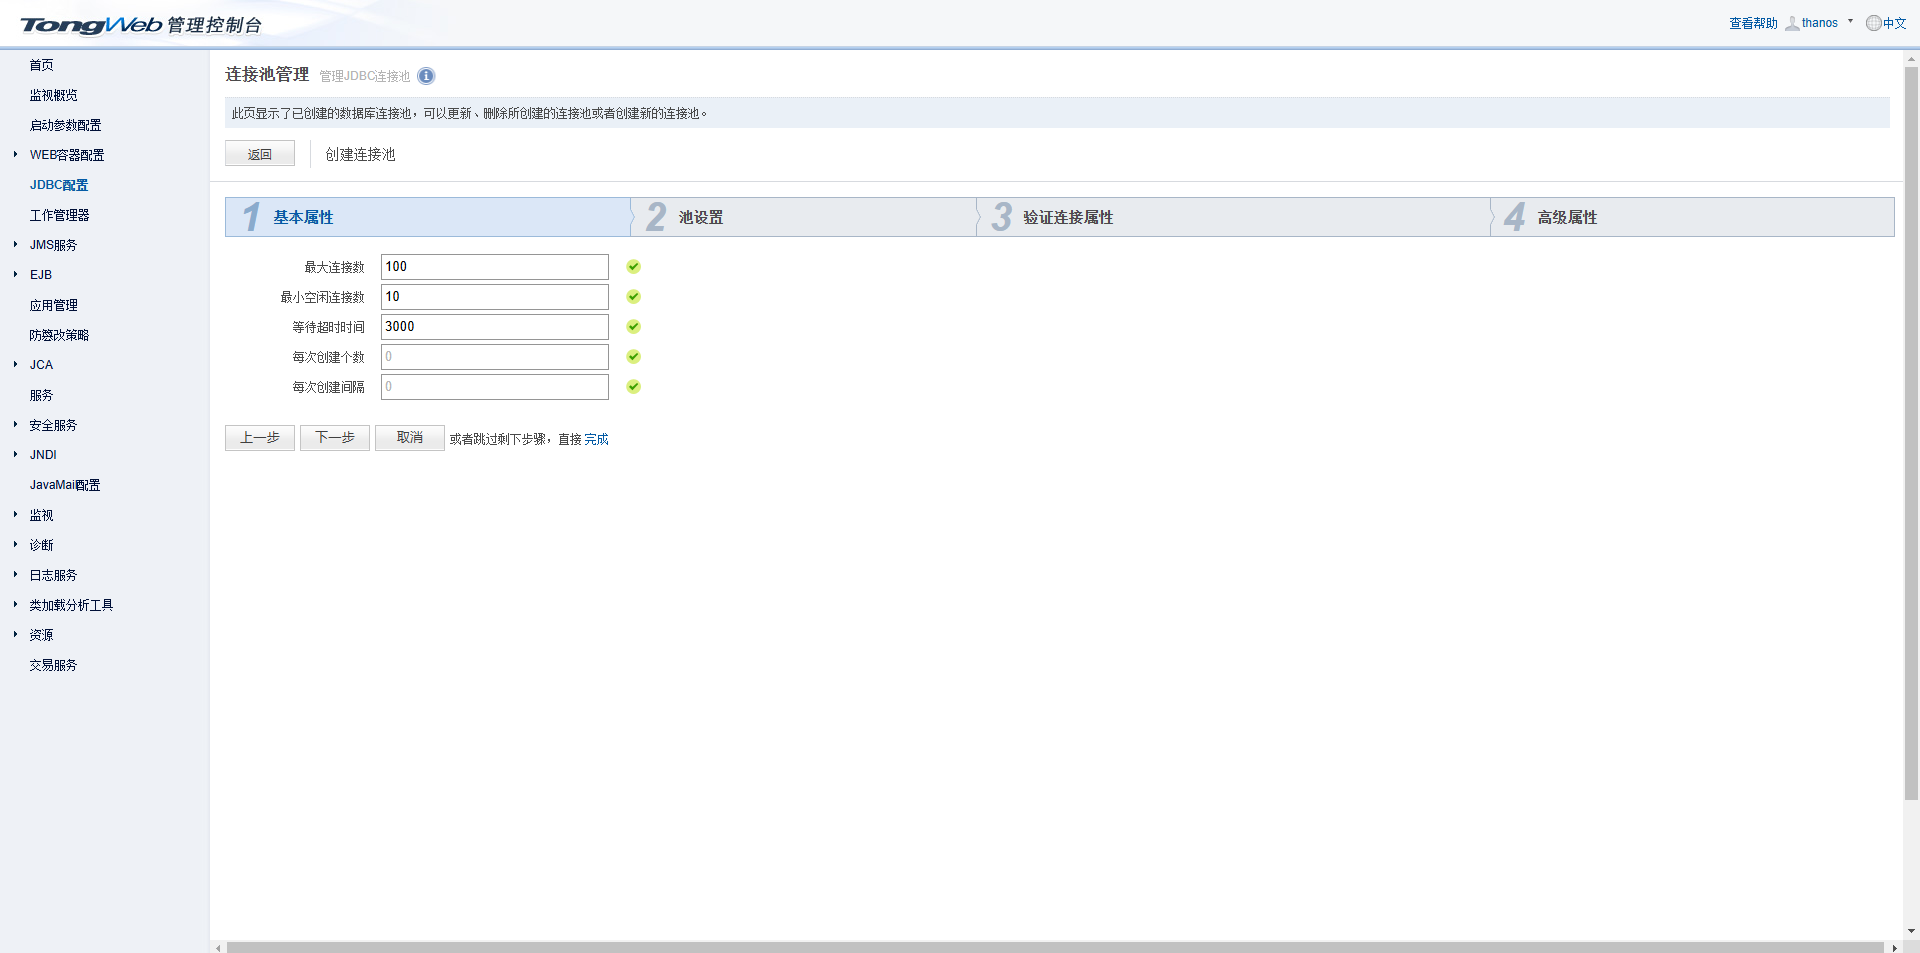Expand the EJB tree arrow
Image resolution: width=1920 pixels, height=953 pixels.
tap(16, 274)
